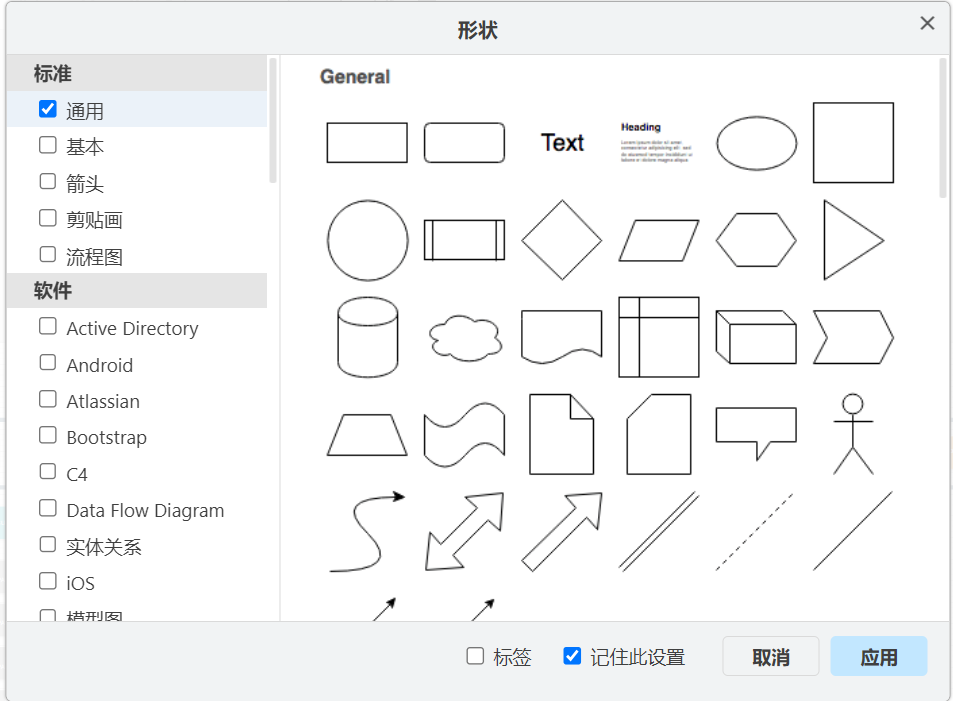Select the cube shape
The width and height of the screenshot is (953, 701).
click(756, 337)
